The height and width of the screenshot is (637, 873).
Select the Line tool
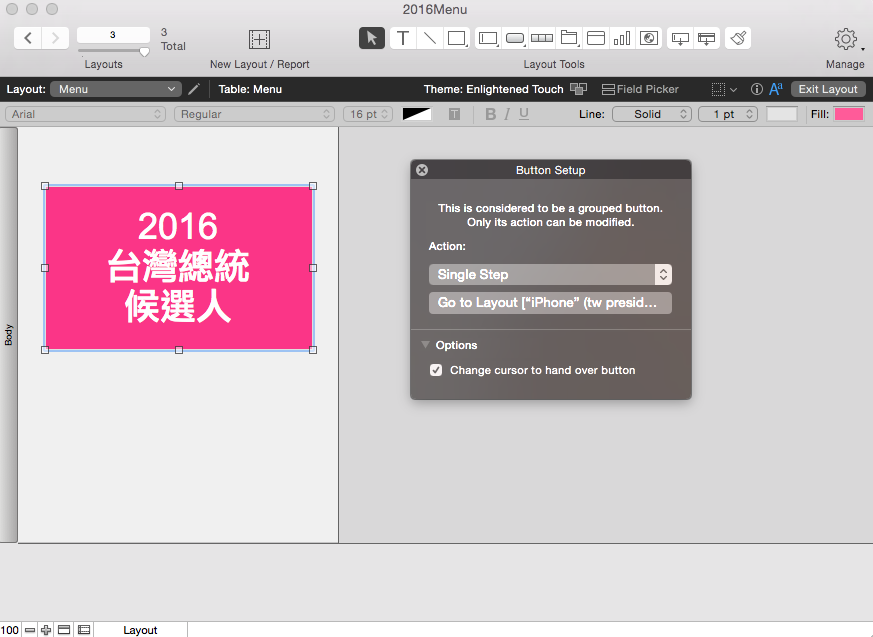(429, 38)
